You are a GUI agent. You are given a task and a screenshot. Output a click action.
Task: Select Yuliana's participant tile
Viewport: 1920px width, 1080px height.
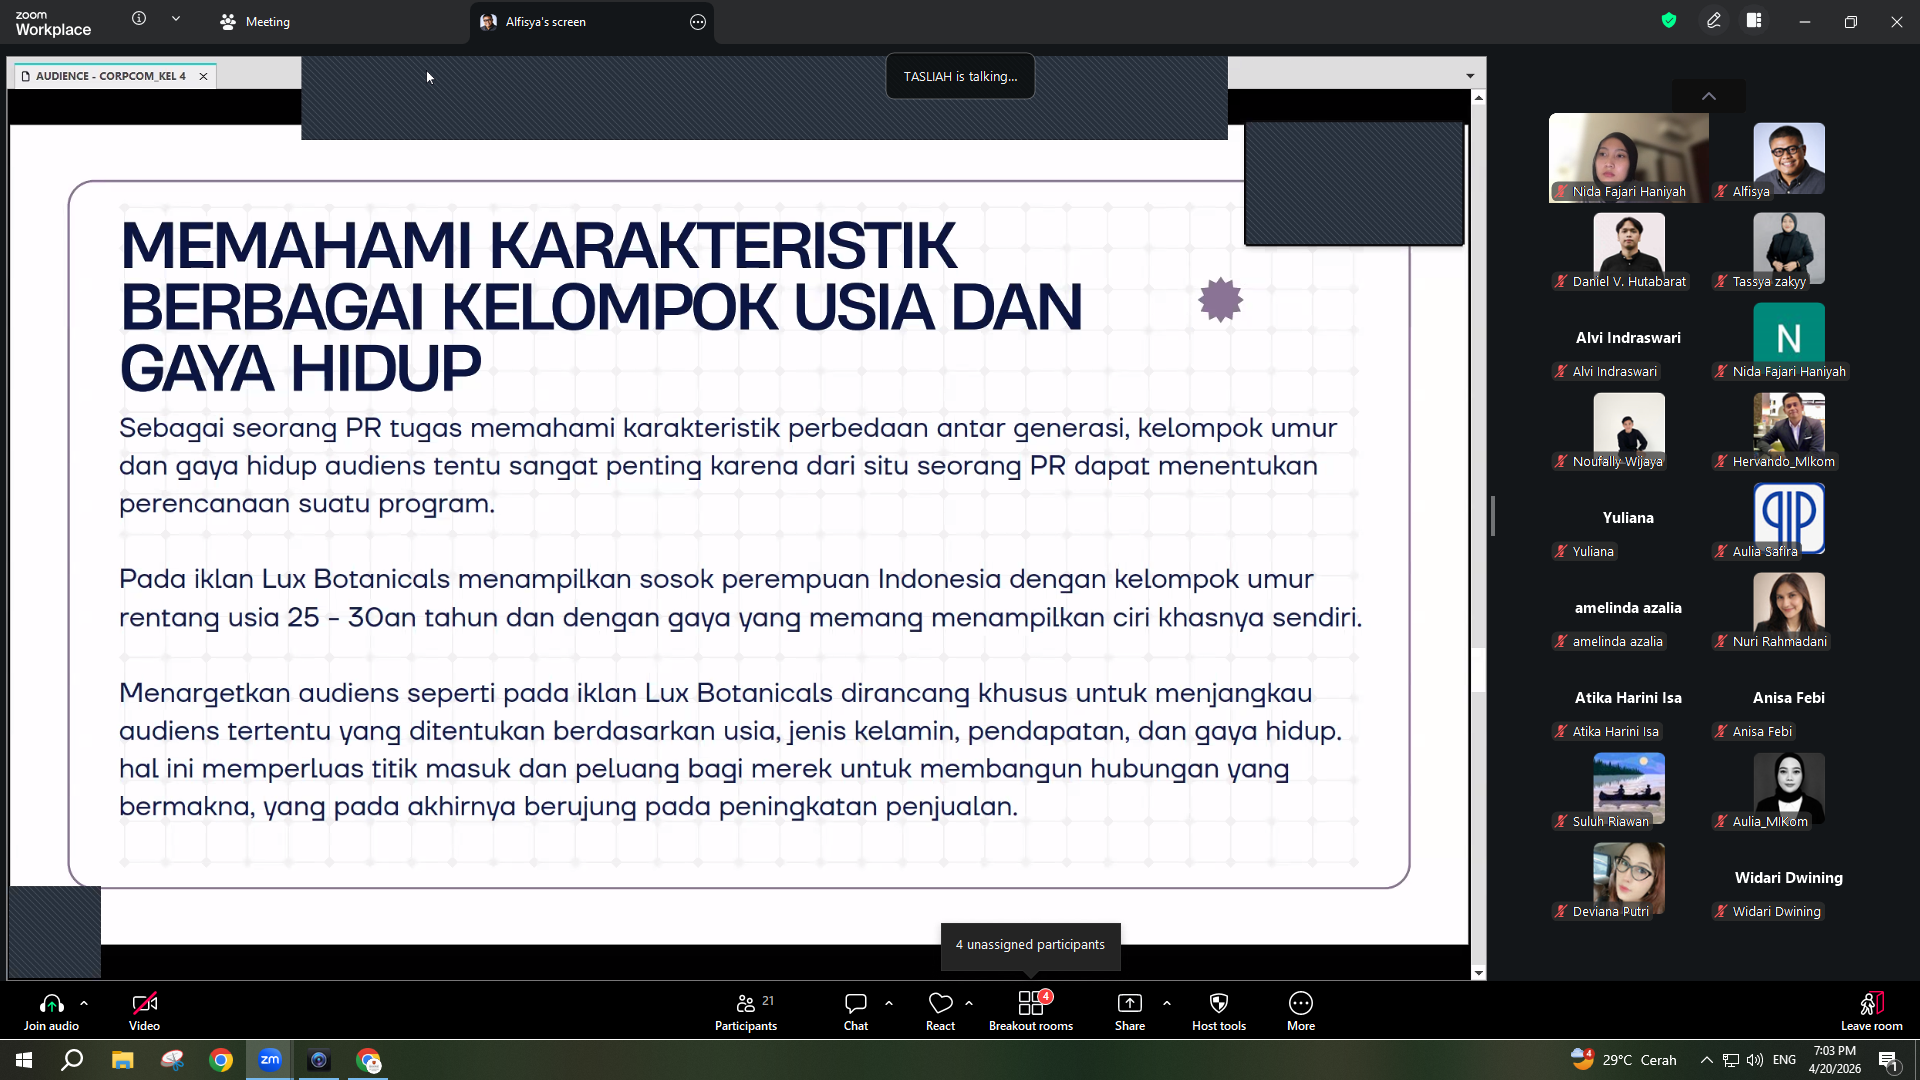coord(1629,518)
